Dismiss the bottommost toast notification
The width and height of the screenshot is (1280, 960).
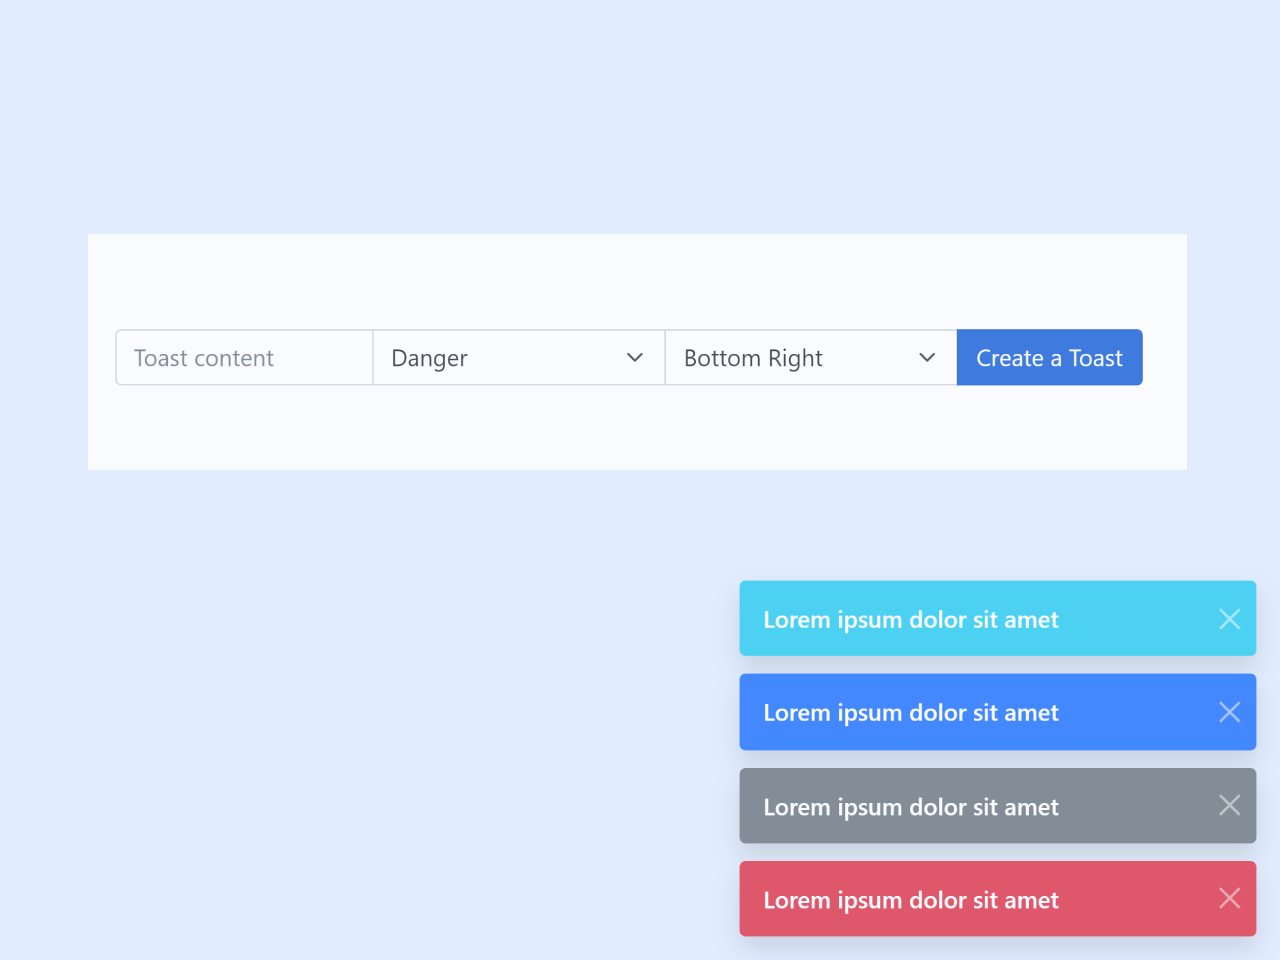pos(1229,898)
